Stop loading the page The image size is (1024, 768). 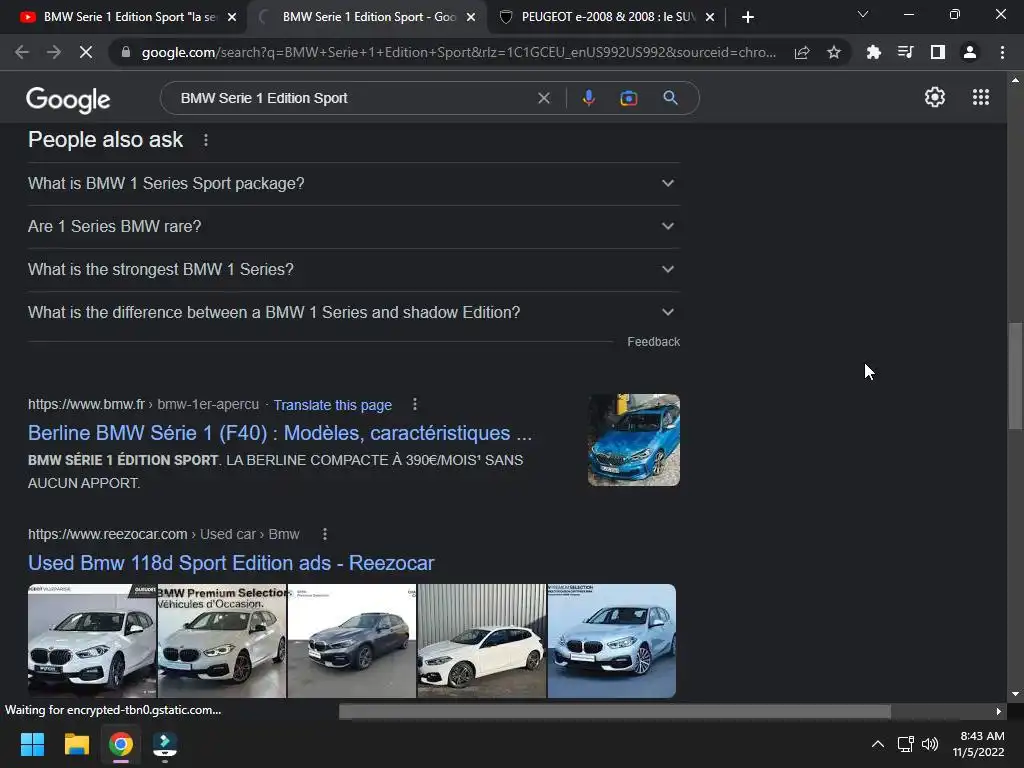pyautogui.click(x=86, y=52)
